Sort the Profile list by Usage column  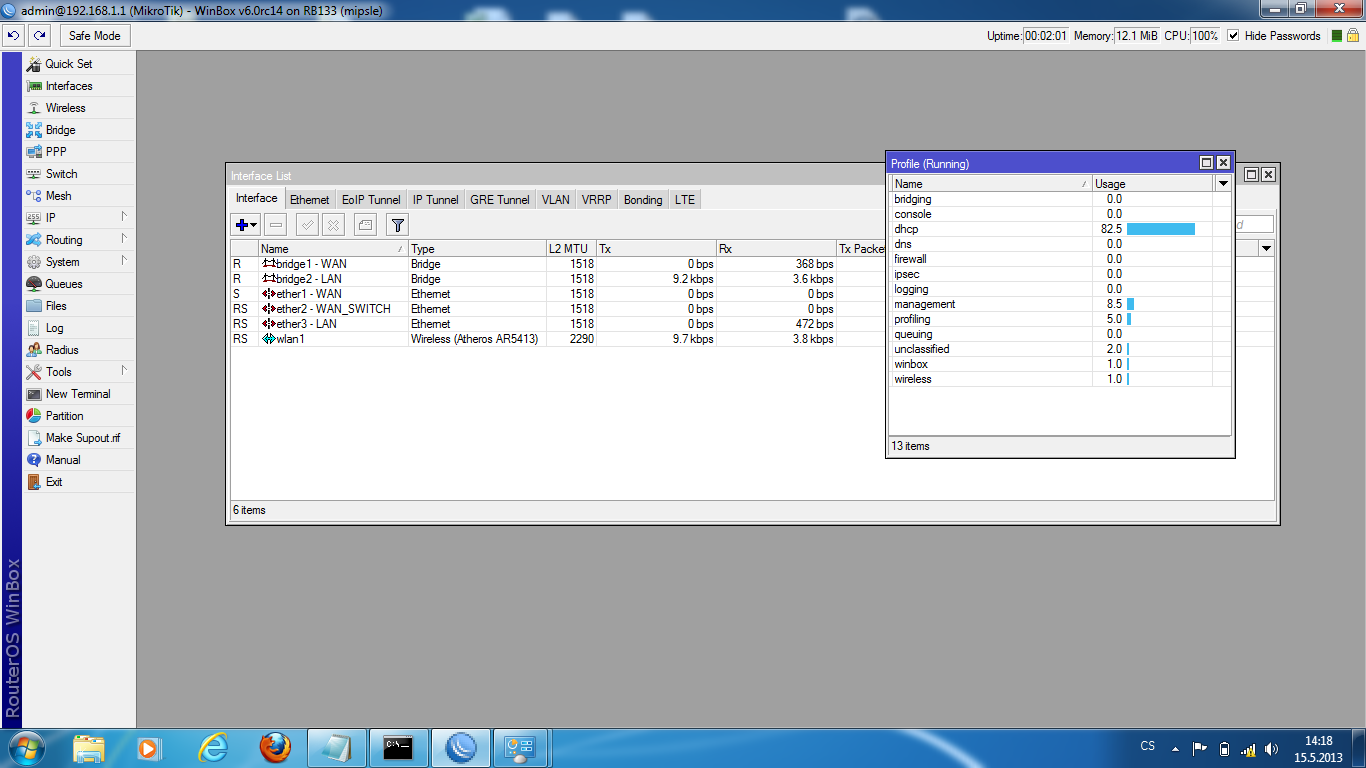point(1152,184)
